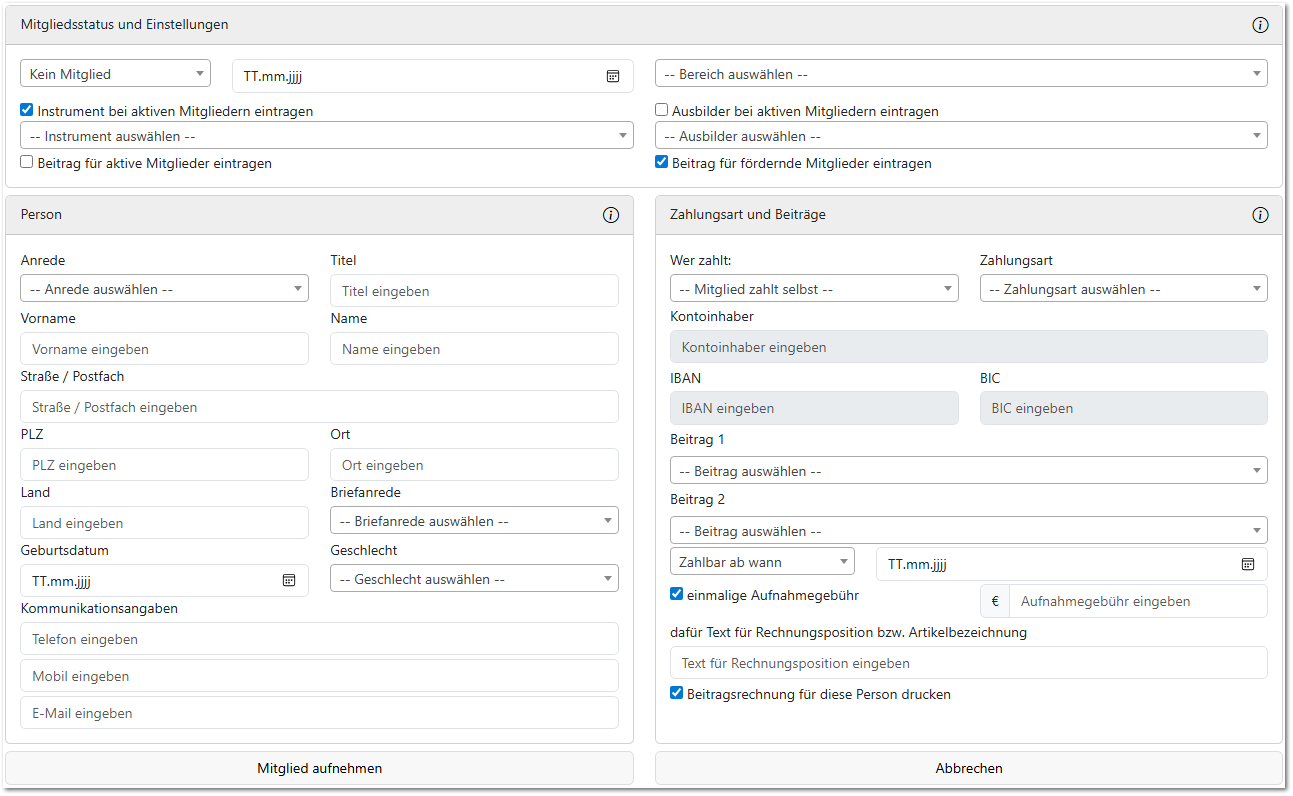Click the info icon in Person panel header
The width and height of the screenshot is (1293, 796).
611,215
